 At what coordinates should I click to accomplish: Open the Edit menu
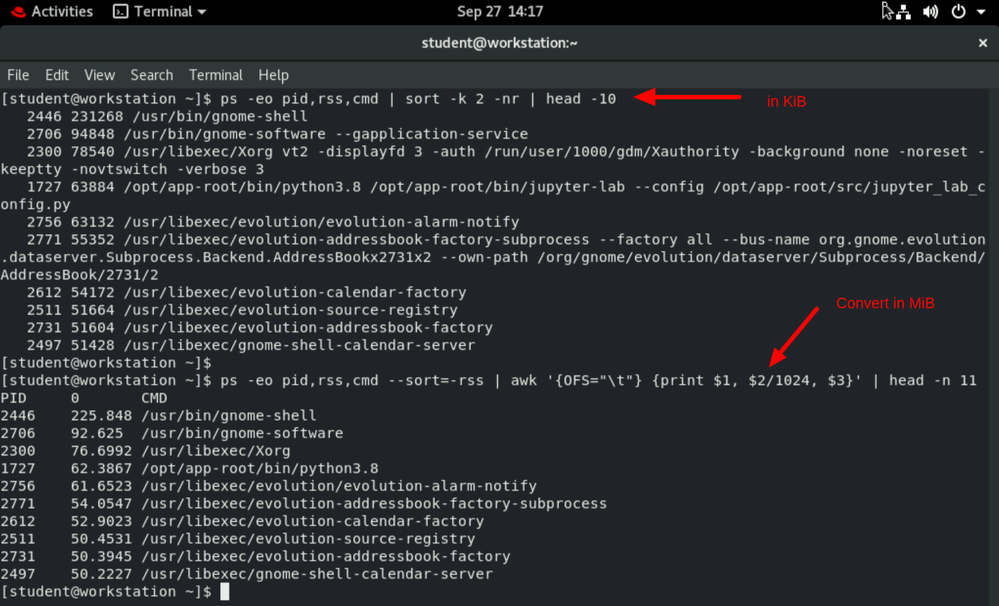tap(57, 75)
